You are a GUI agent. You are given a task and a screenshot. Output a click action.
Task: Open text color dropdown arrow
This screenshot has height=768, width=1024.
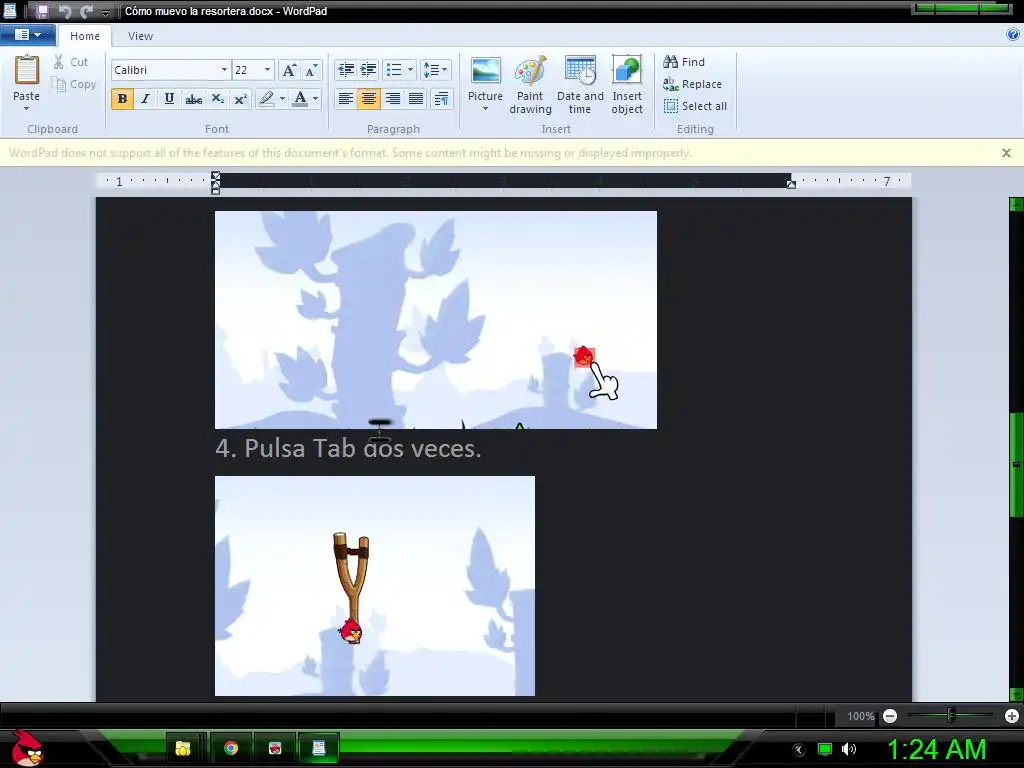(315, 99)
